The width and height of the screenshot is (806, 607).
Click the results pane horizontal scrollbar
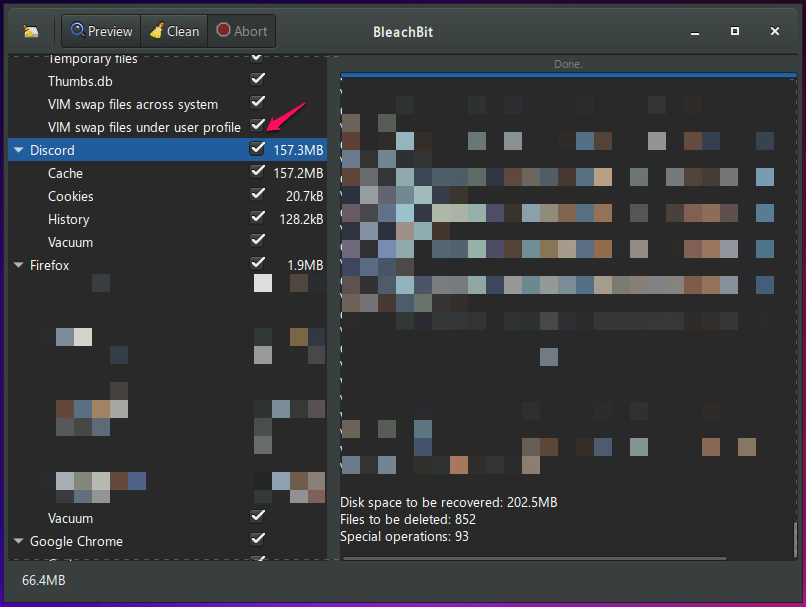click(x=535, y=558)
